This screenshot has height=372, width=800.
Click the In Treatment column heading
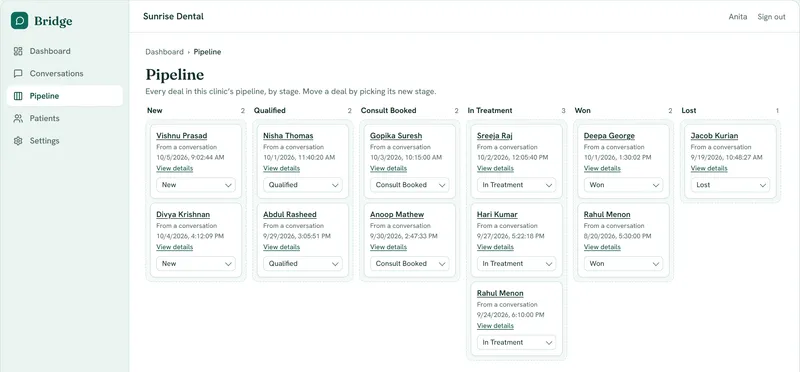490,110
